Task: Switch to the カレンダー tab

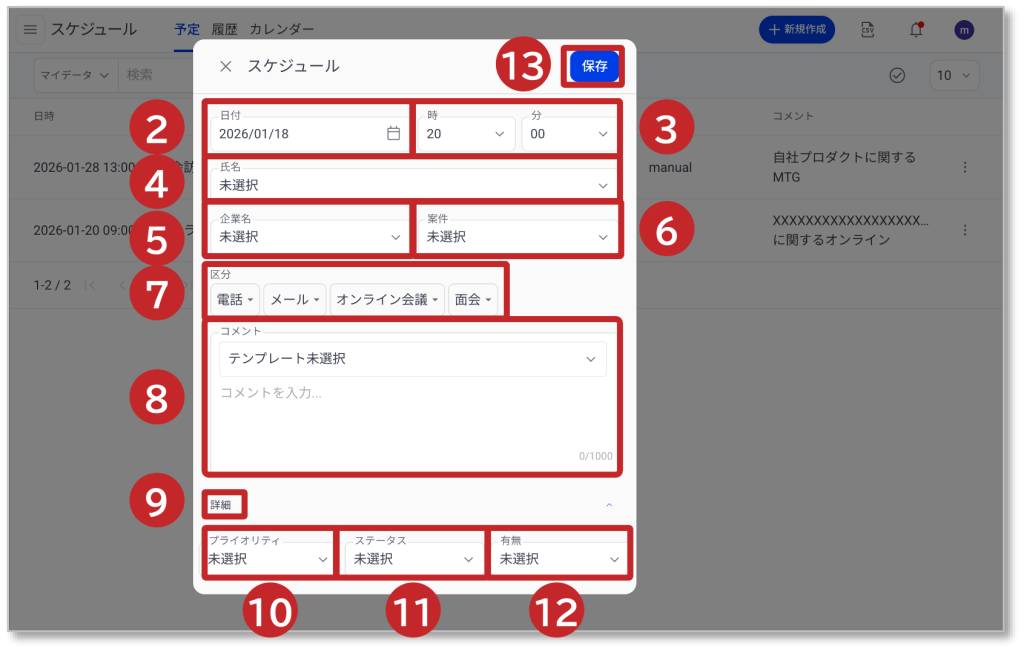Action: point(281,30)
